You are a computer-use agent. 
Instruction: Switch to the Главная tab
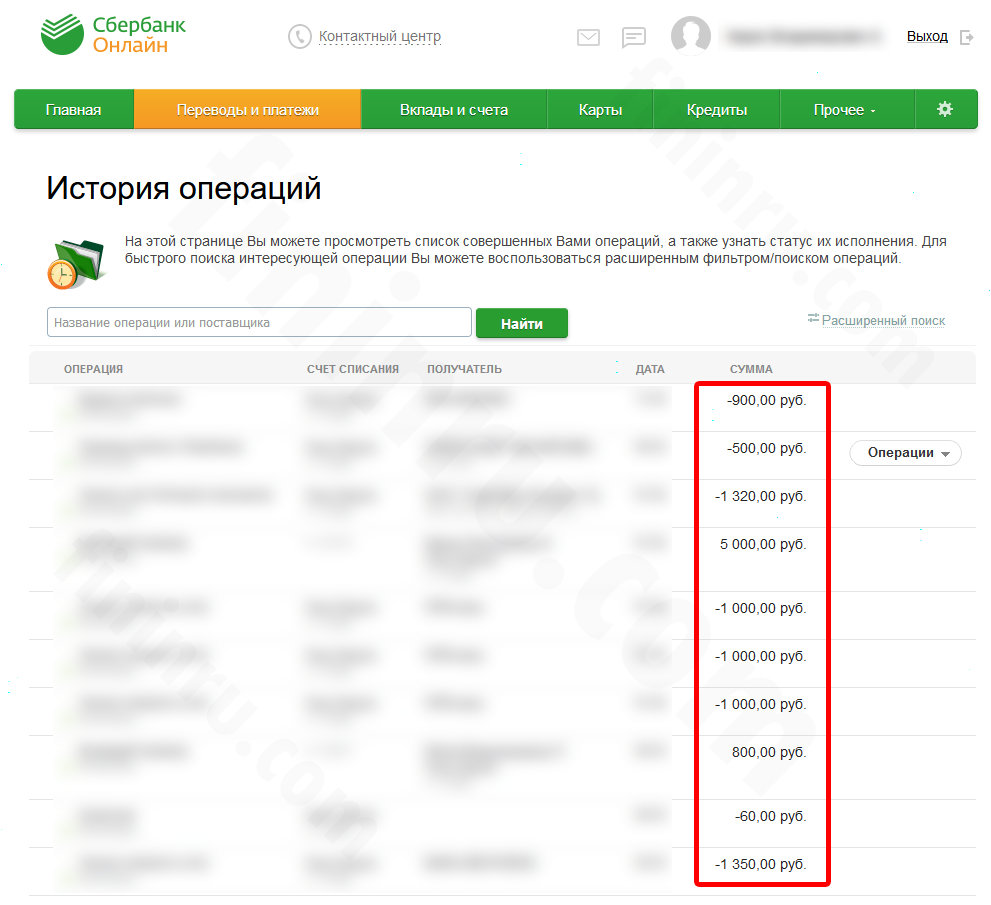73,109
